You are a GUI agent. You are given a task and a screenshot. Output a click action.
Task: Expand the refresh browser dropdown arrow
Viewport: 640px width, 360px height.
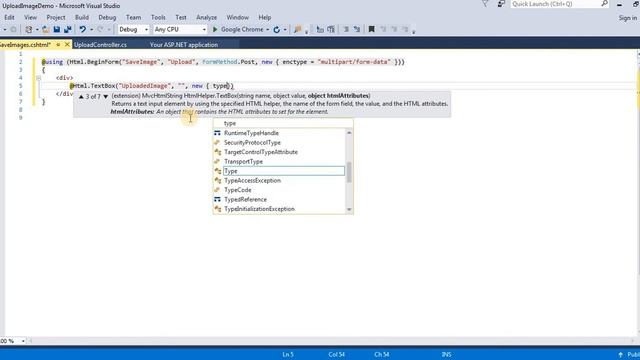click(285, 30)
